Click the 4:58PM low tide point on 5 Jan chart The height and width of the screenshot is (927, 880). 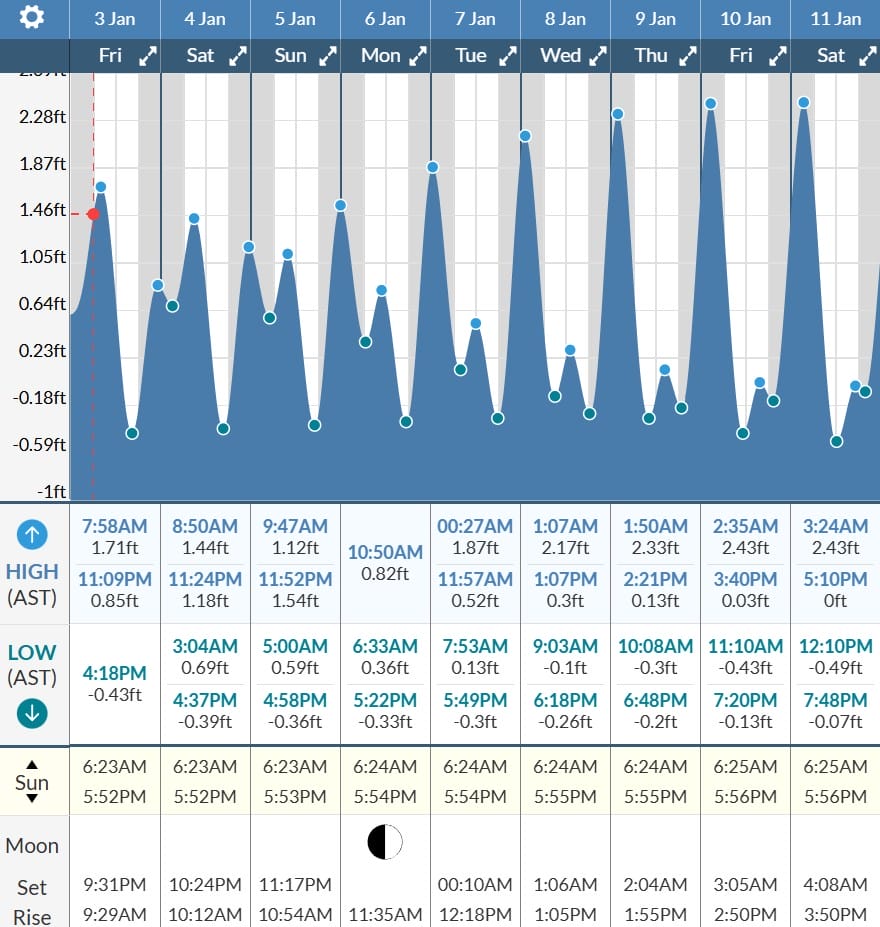314,425
